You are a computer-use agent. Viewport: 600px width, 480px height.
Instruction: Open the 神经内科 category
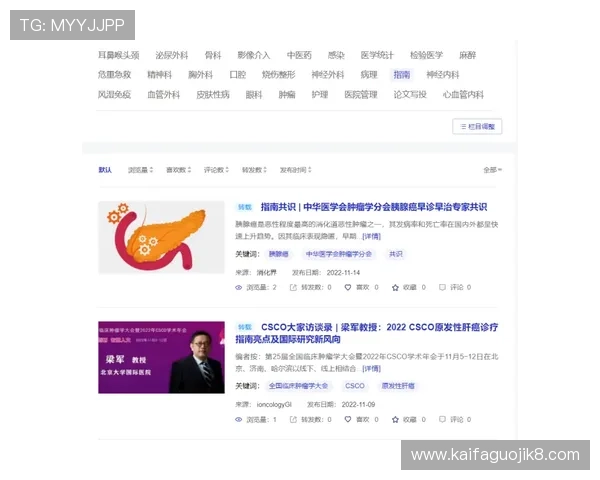[x=443, y=75]
